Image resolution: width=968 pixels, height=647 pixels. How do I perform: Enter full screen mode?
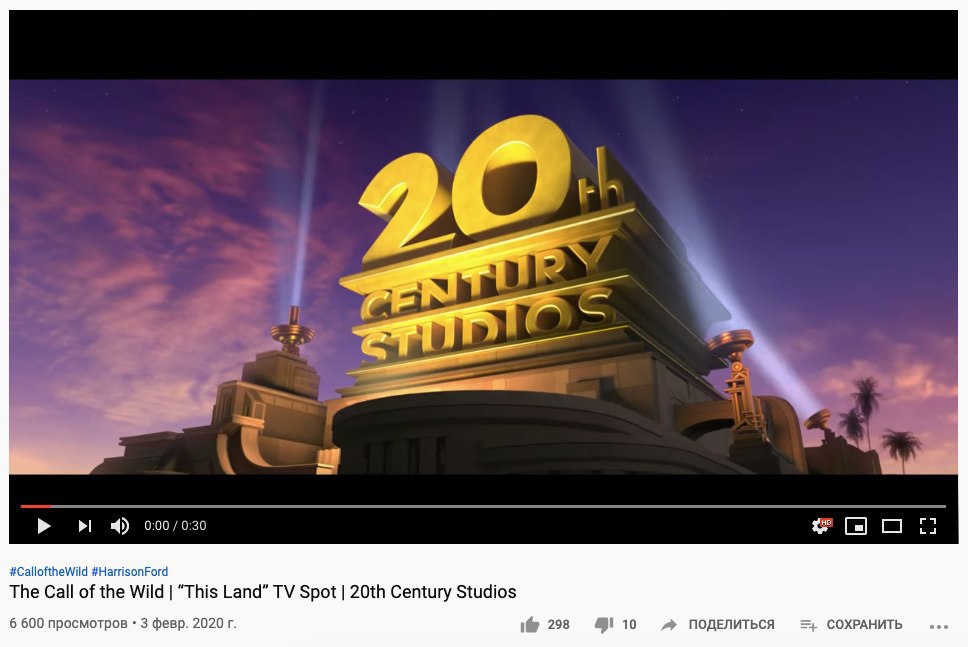tap(928, 526)
